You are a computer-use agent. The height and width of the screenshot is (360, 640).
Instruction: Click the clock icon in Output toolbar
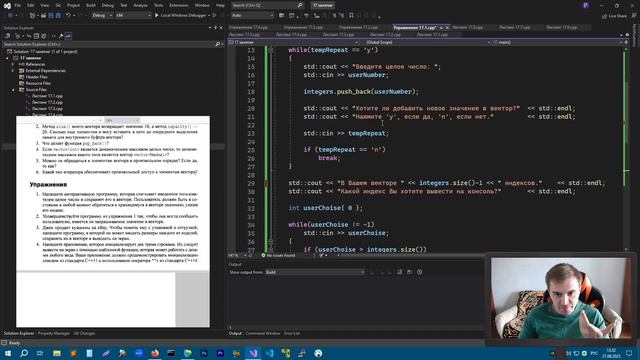[x=419, y=272]
